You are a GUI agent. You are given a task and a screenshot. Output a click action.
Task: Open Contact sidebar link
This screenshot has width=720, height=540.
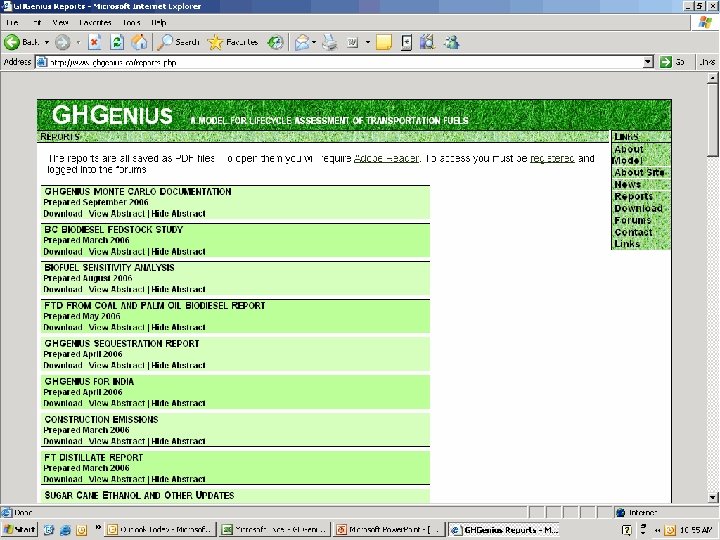pos(633,232)
